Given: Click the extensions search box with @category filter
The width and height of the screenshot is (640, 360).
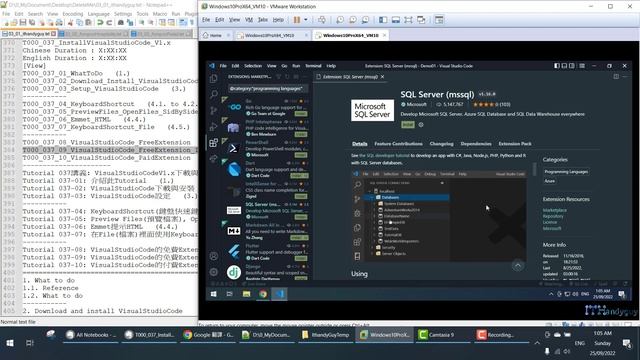Looking at the screenshot, I should click(268, 89).
